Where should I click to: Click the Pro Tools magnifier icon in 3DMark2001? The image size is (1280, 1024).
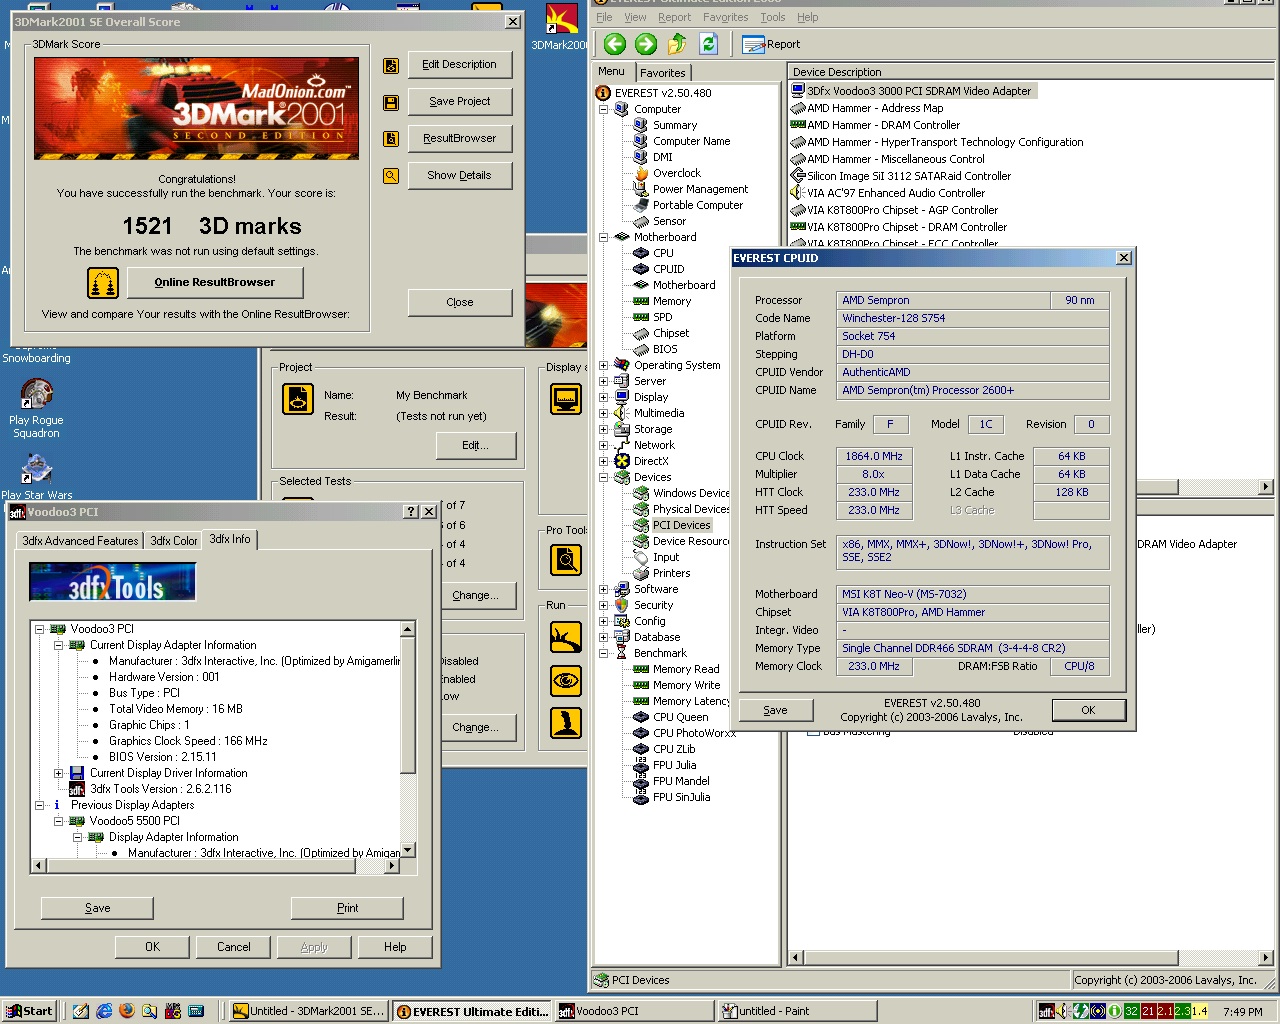tap(566, 559)
